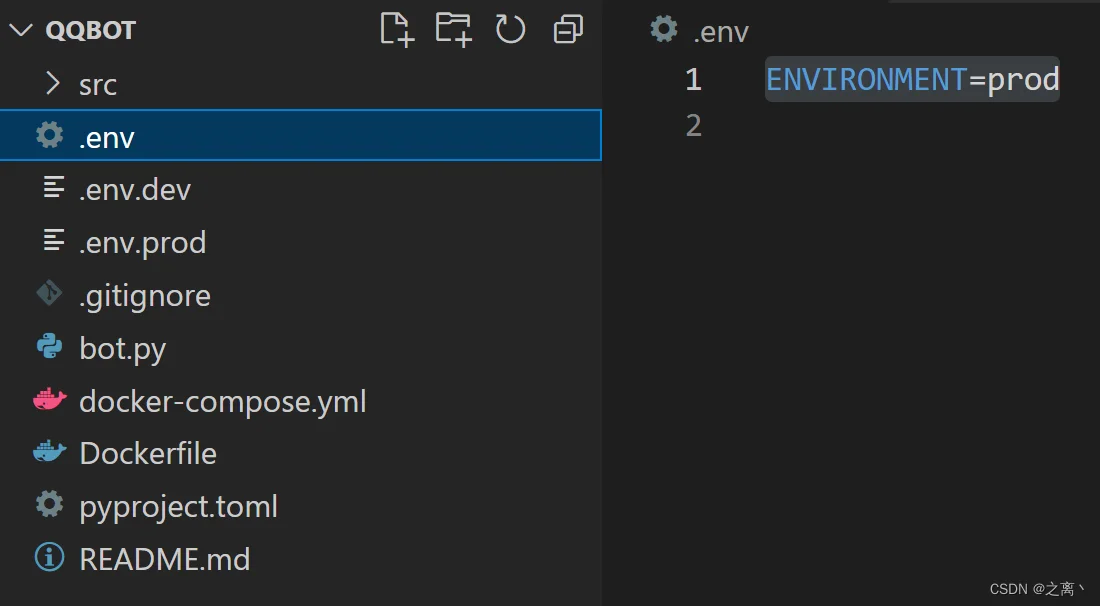Click the pink Docker icon for docker-compose.yml
Viewport: 1100px width, 606px height.
click(50, 400)
